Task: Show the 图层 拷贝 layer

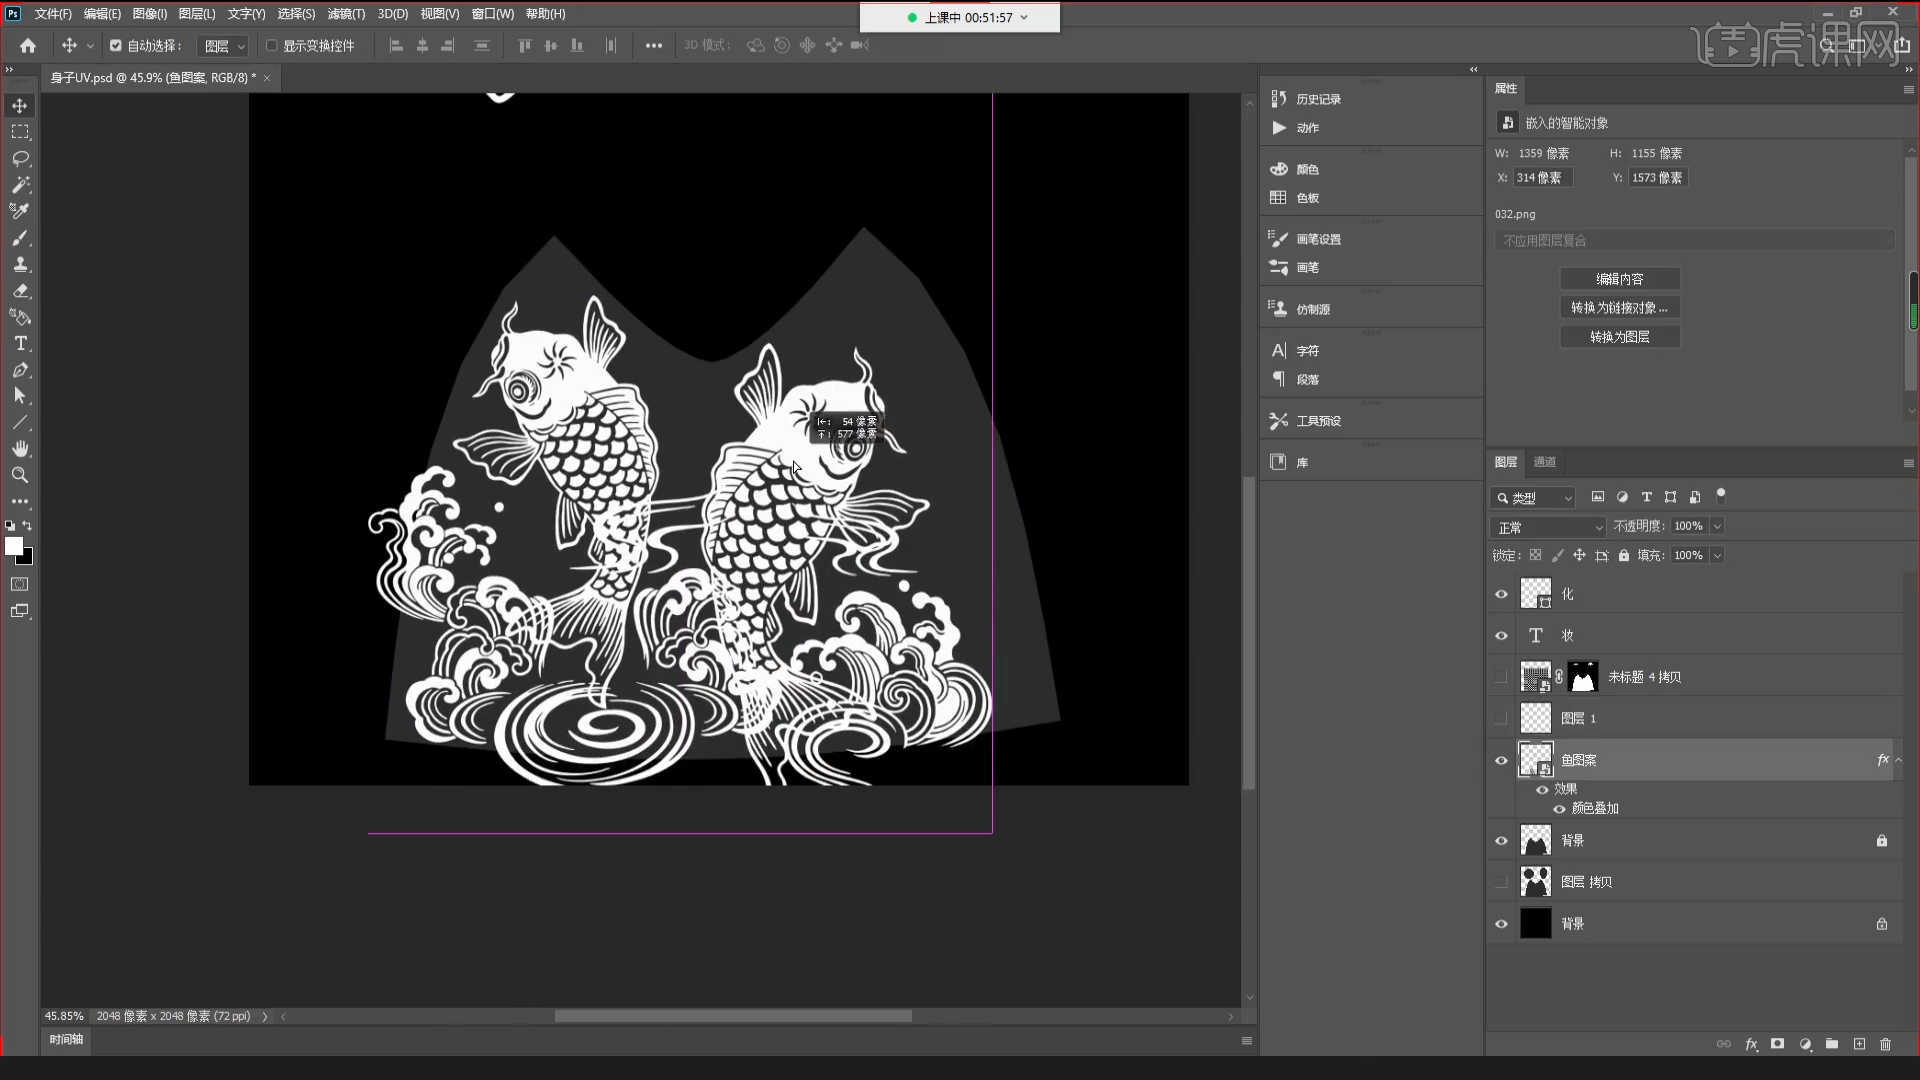Action: click(x=1501, y=882)
